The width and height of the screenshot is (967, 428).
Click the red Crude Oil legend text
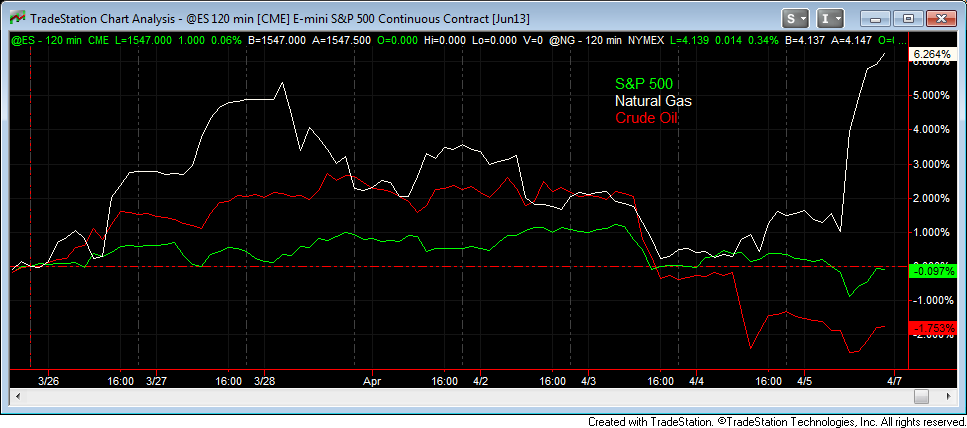click(647, 118)
